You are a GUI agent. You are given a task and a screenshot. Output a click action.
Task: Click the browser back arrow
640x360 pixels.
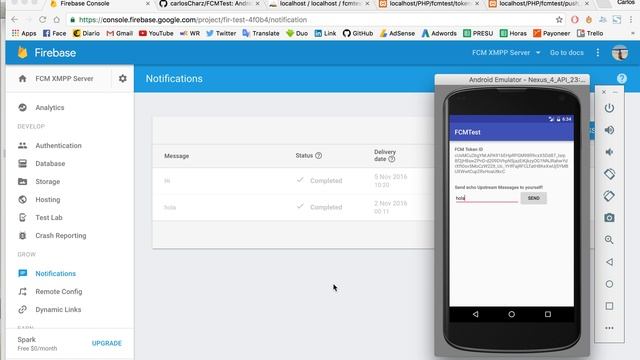tap(15, 20)
